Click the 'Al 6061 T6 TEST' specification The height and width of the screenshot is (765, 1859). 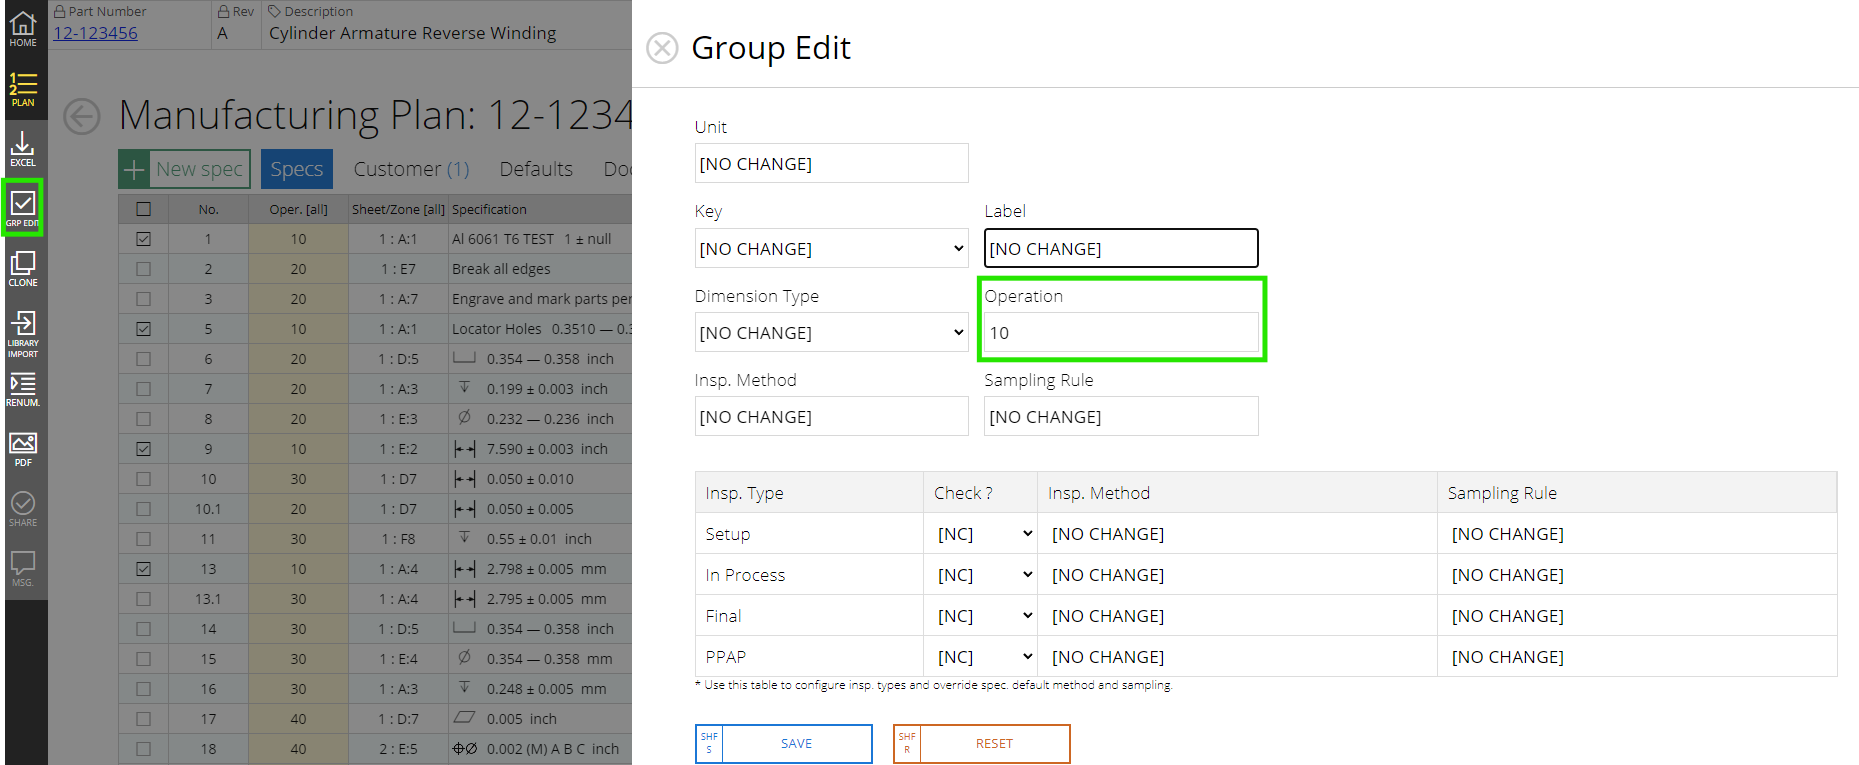click(503, 239)
